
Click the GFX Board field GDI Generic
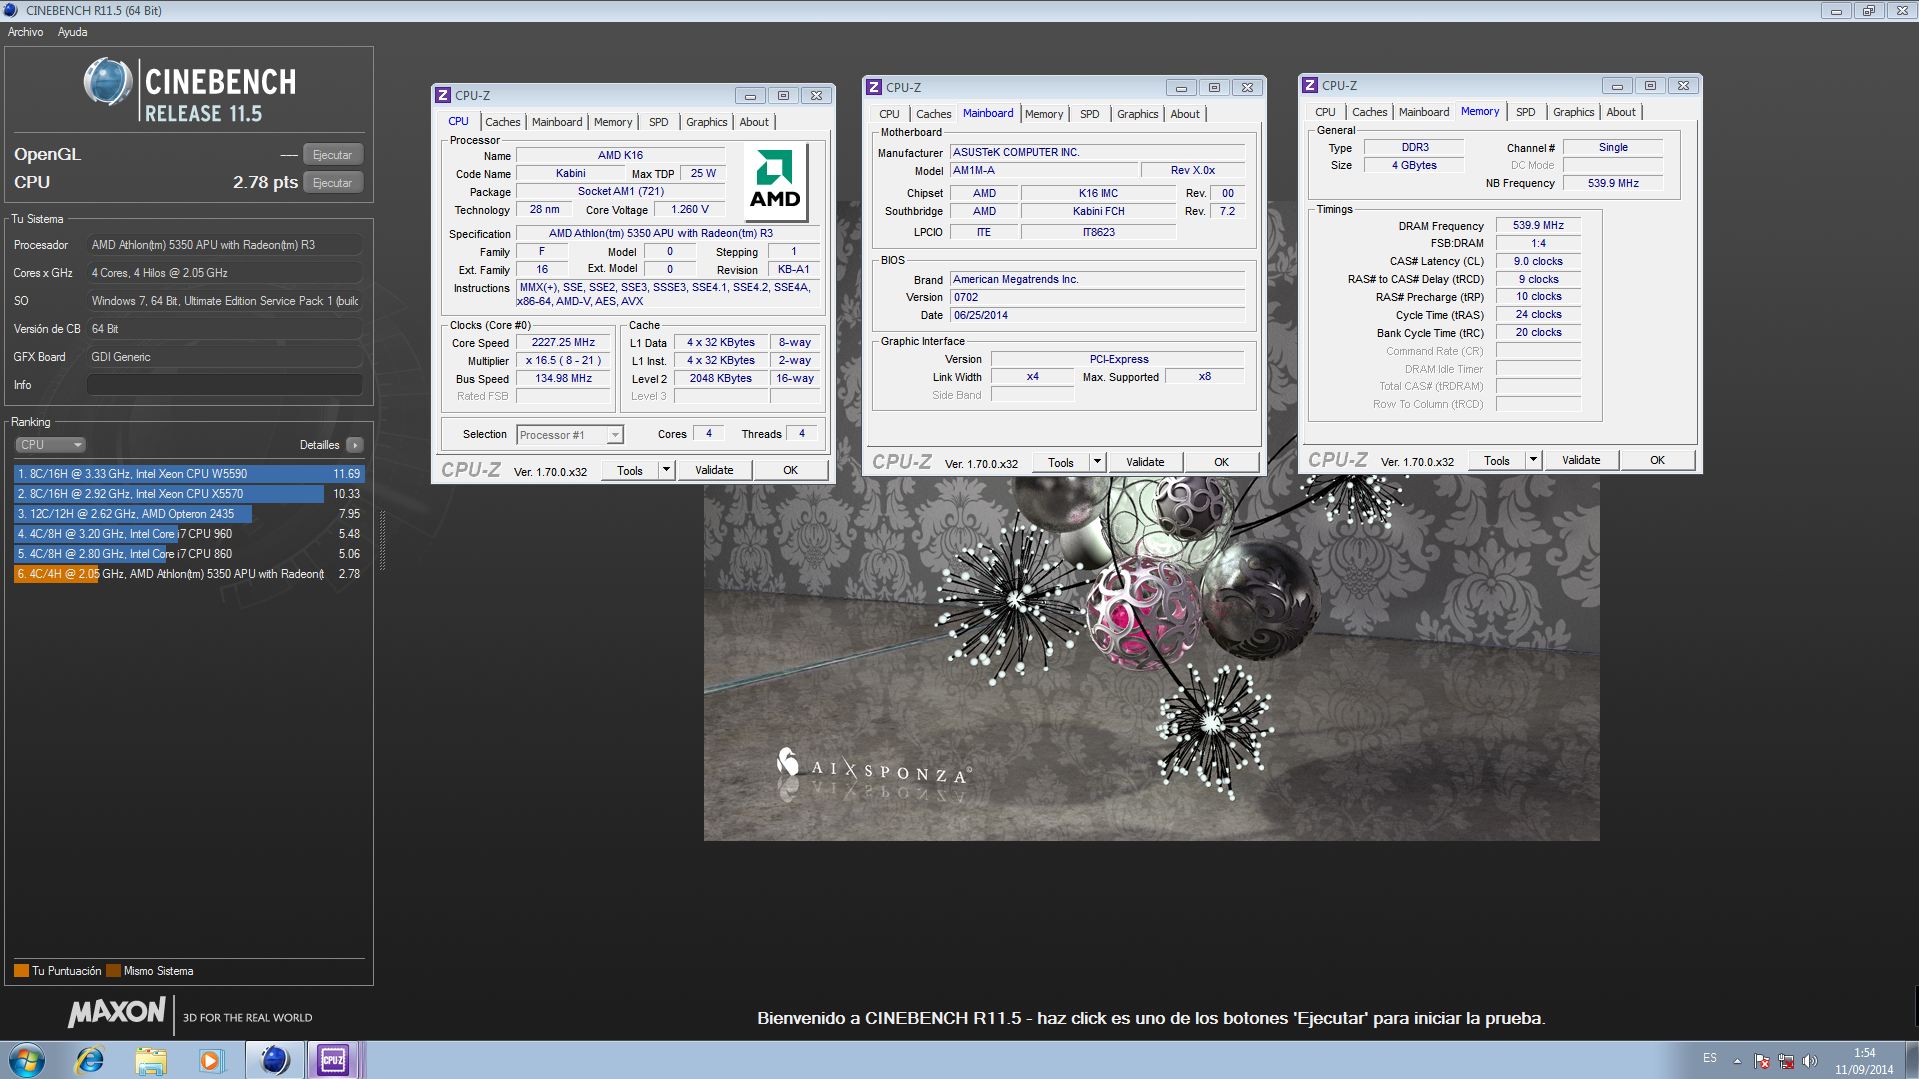point(224,357)
